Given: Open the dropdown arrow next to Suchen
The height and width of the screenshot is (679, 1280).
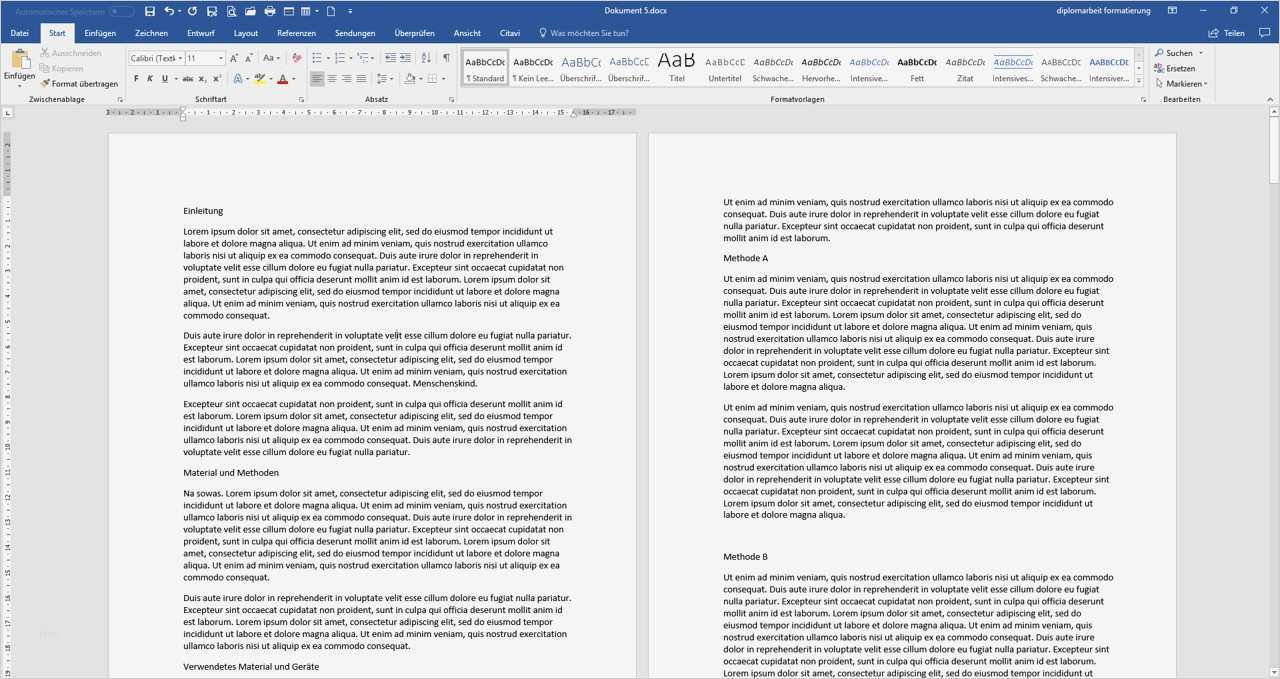Looking at the screenshot, I should click(1201, 53).
